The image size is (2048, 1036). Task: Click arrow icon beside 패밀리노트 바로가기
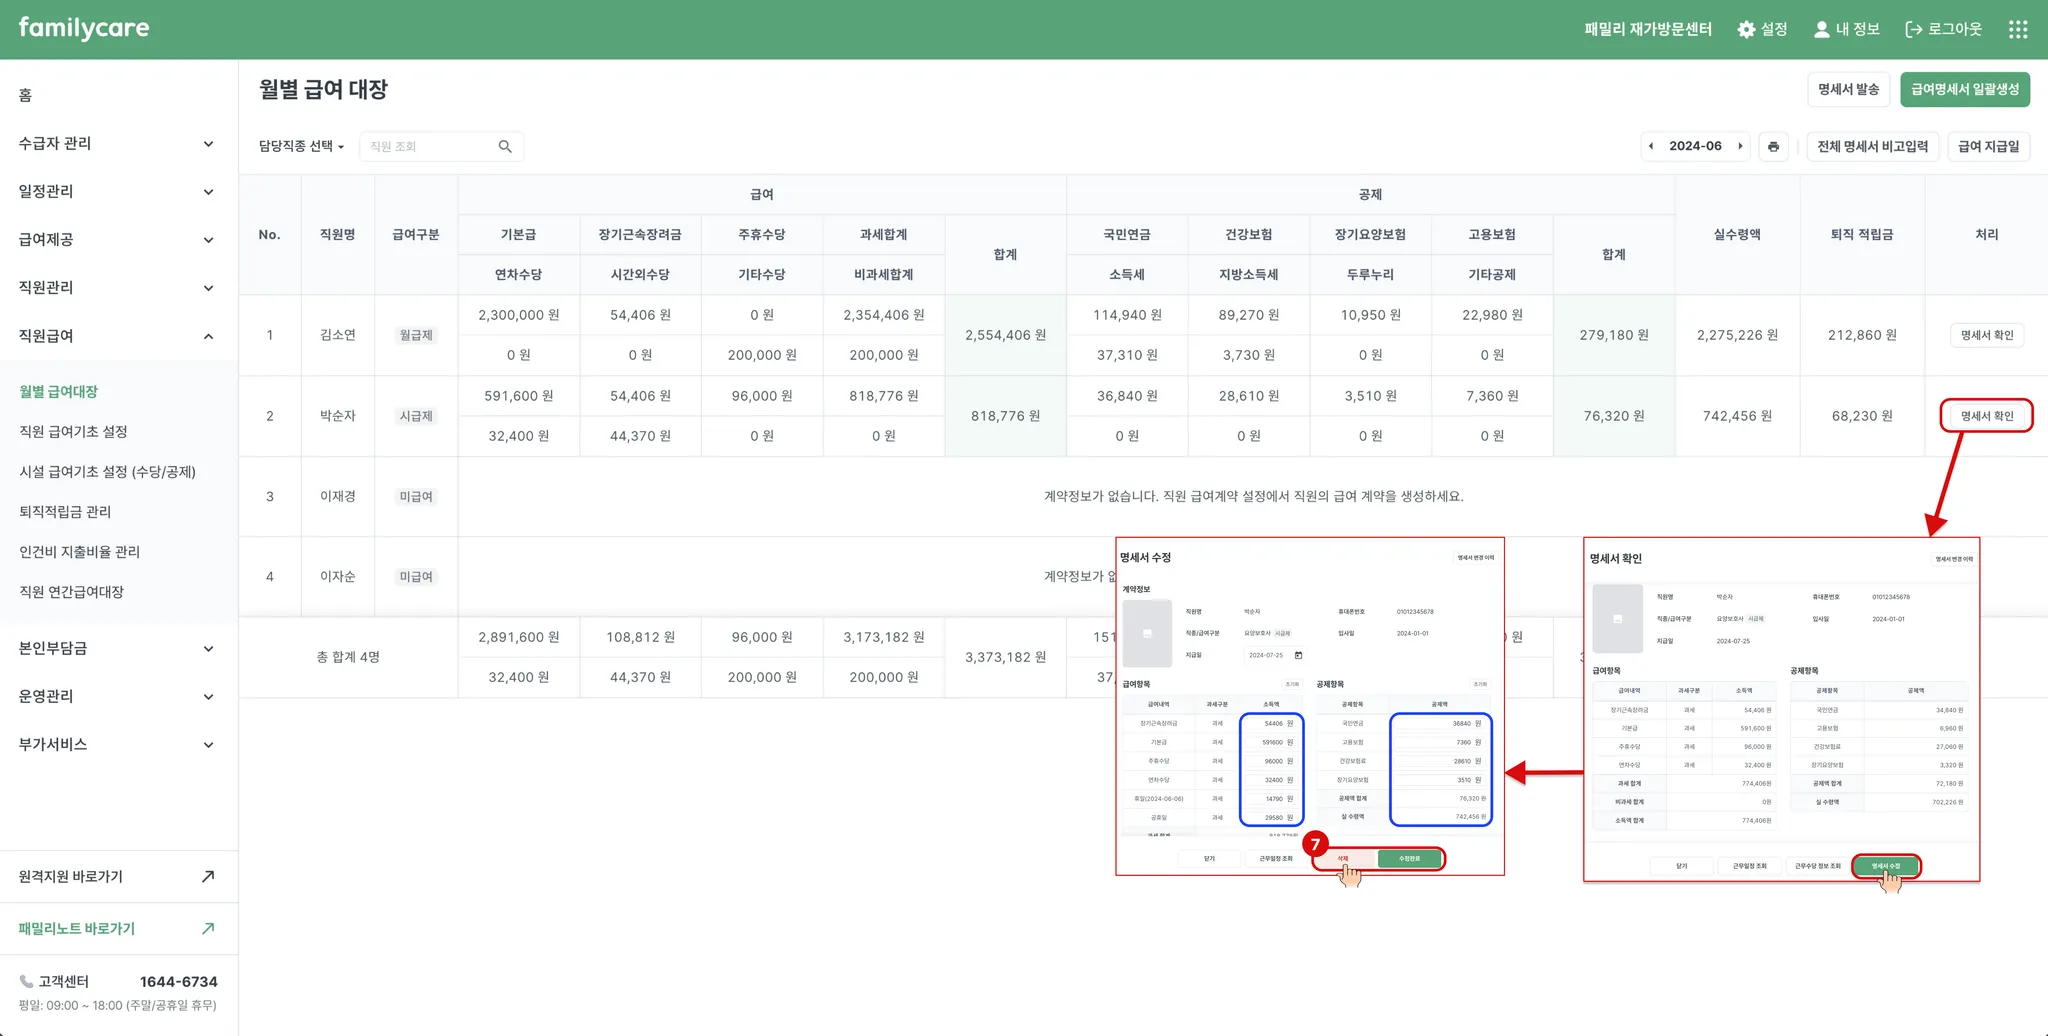[208, 928]
